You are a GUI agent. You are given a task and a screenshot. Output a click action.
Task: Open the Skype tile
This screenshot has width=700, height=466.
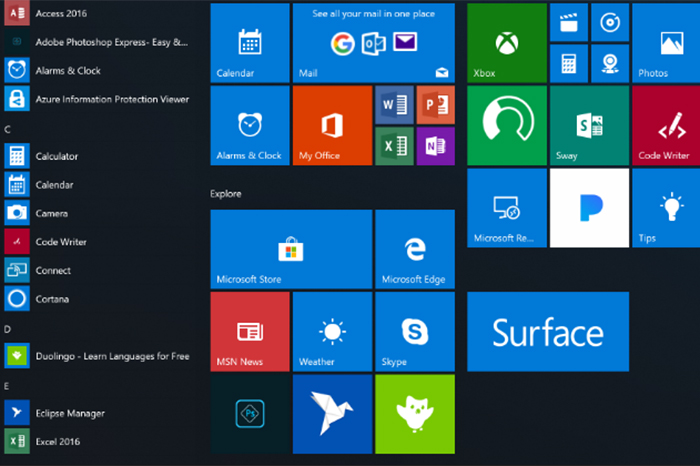(414, 331)
